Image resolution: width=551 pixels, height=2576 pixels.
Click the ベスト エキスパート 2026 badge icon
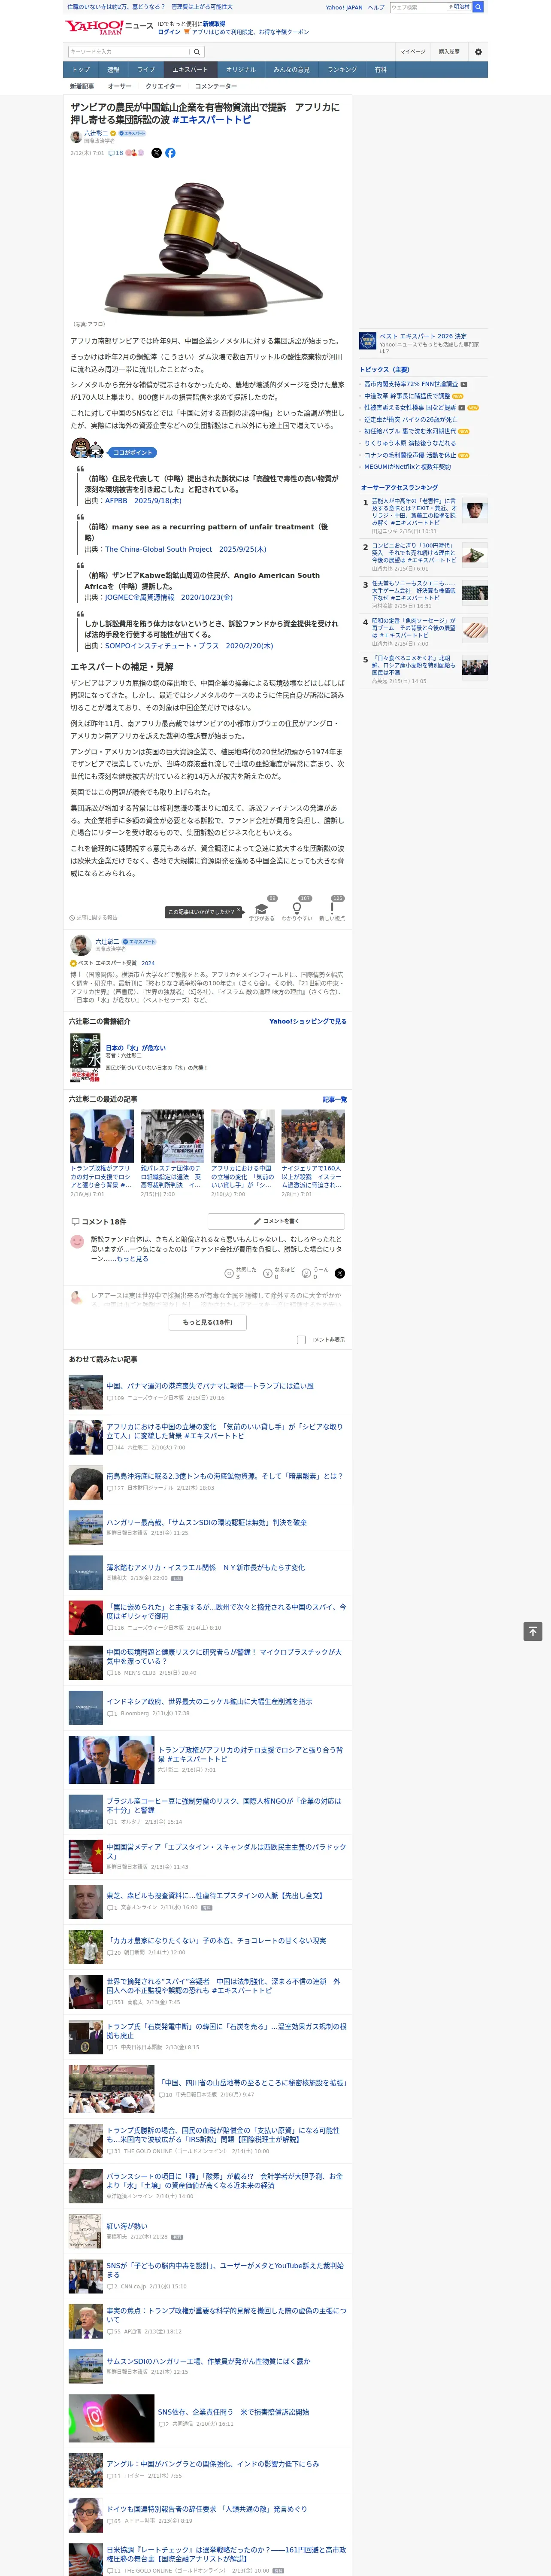(x=368, y=341)
